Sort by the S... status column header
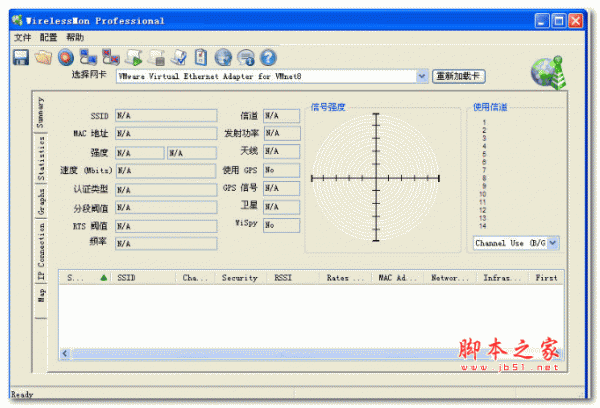Screen dimensions: 600x408 [x=86, y=278]
